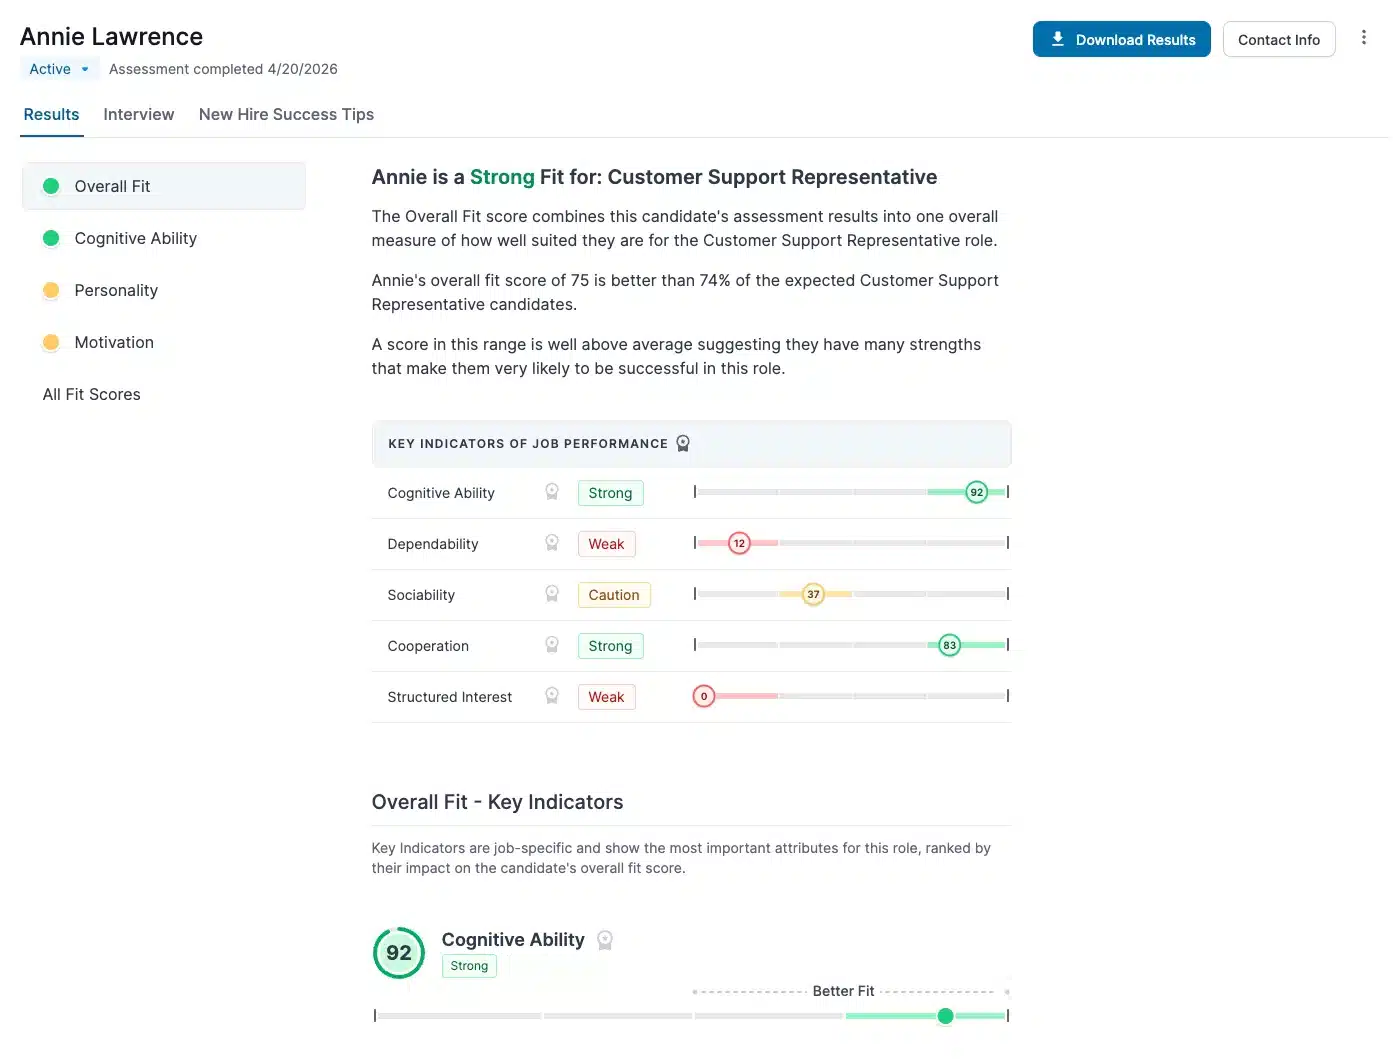Click the green status dot next to Cognitive Ability
Viewport: 1393px width, 1059px height.
[x=51, y=238]
